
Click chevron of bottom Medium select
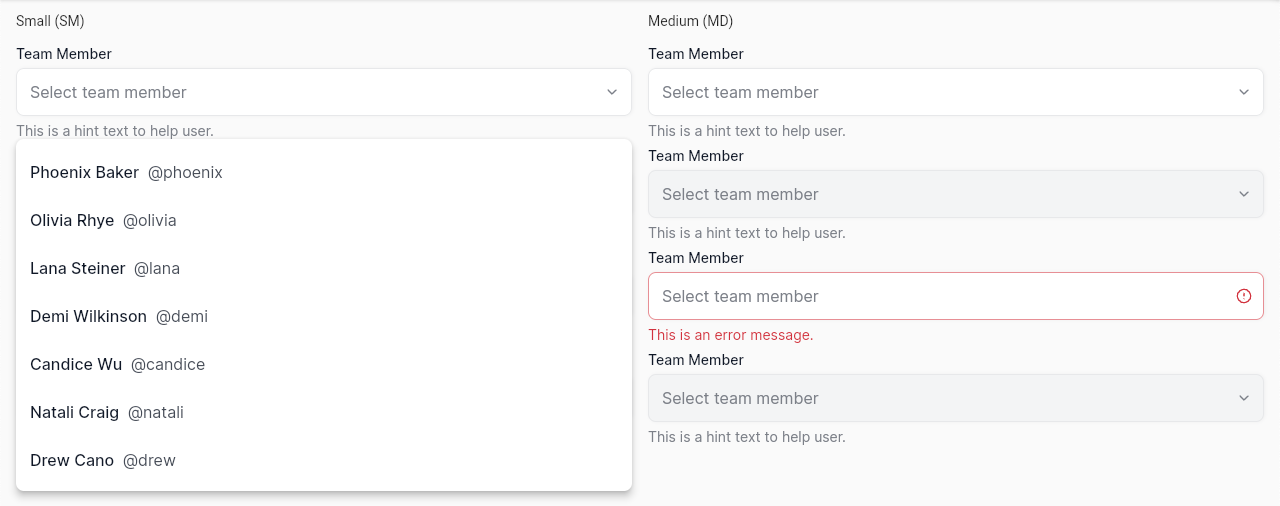pyautogui.click(x=1244, y=398)
